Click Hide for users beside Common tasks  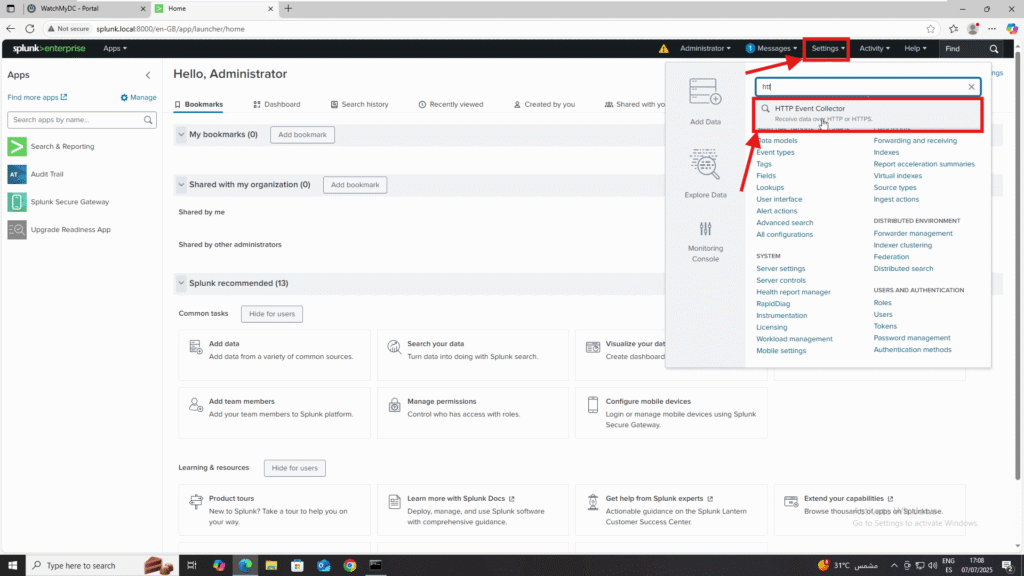pos(272,314)
